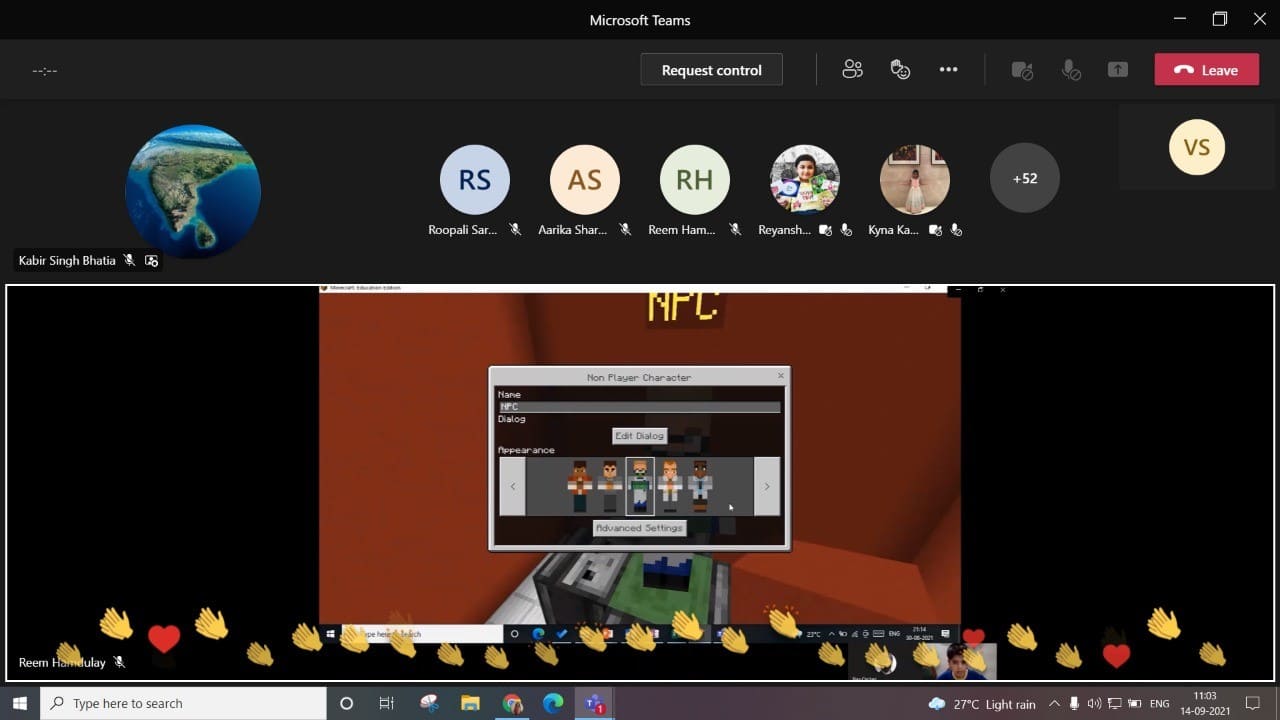1280x720 pixels.
Task: Open the Action Center notifications icon
Action: pos(1253,704)
